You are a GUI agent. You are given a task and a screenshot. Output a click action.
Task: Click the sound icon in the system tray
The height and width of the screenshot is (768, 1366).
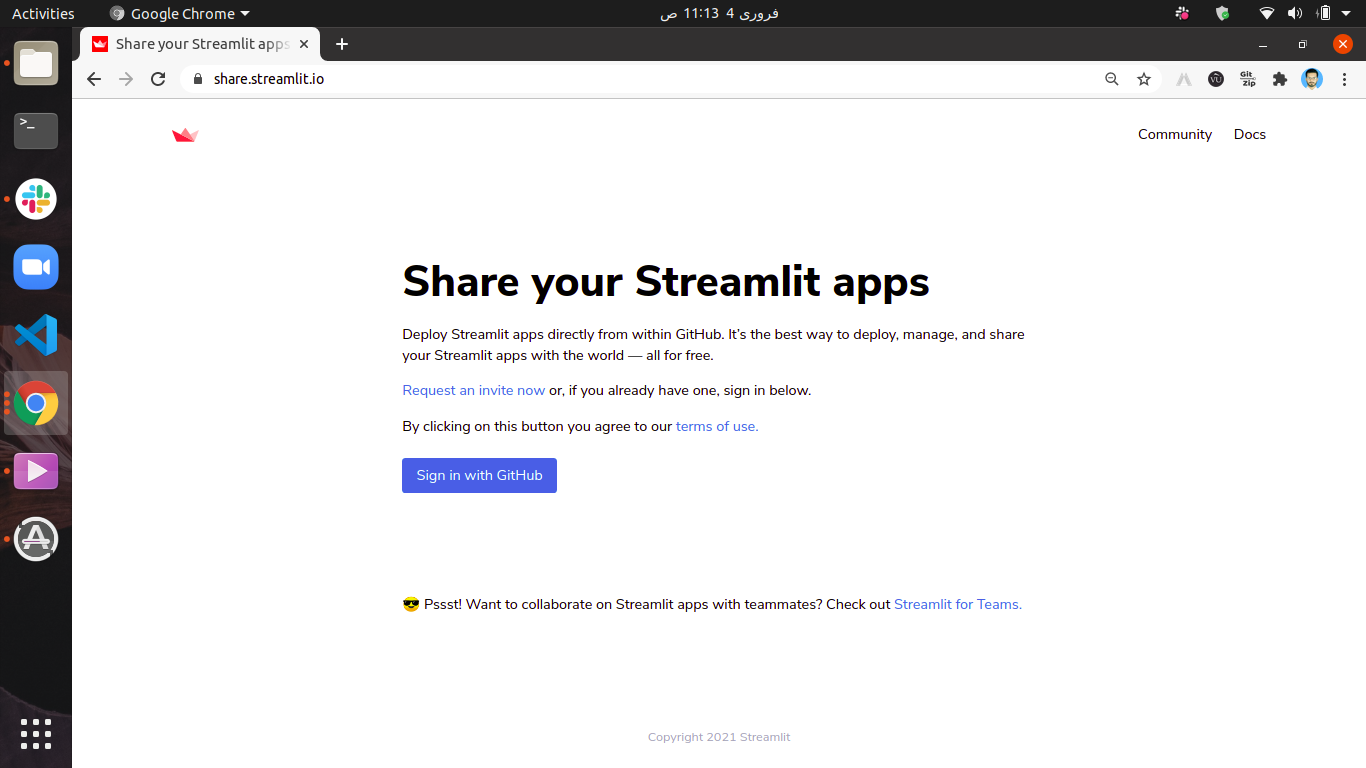[x=1296, y=13]
